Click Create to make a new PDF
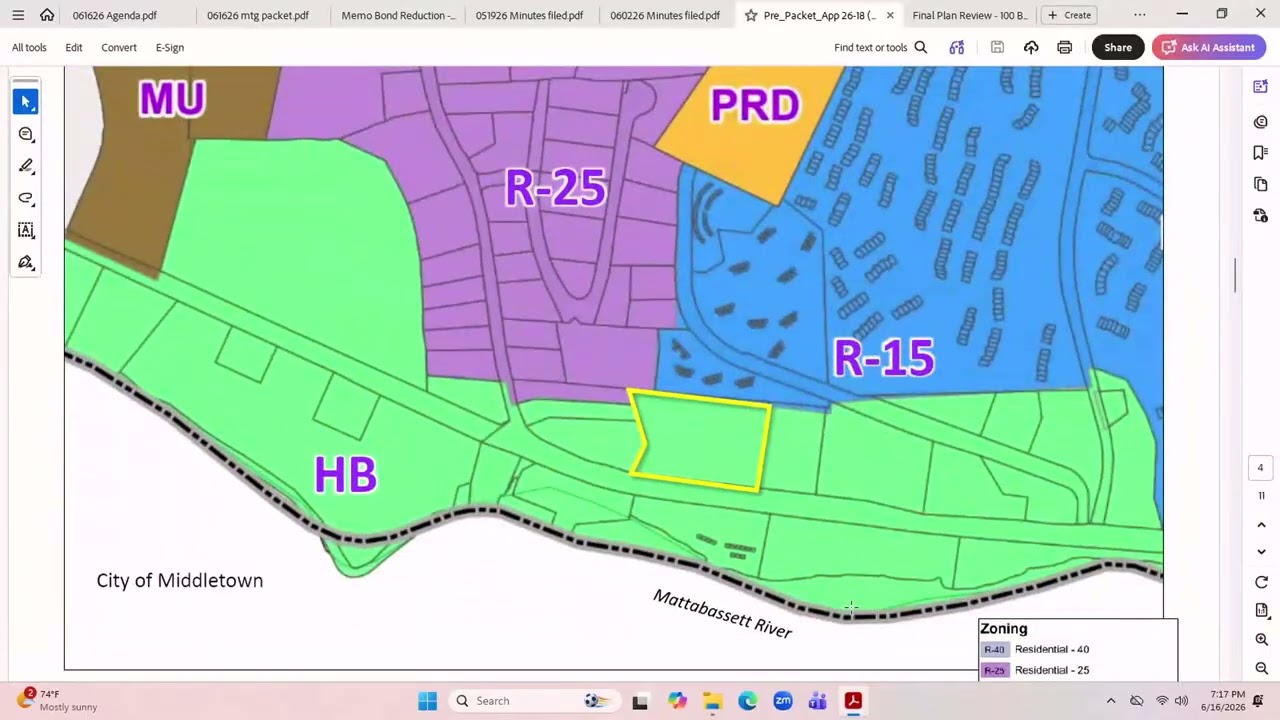 1068,15
